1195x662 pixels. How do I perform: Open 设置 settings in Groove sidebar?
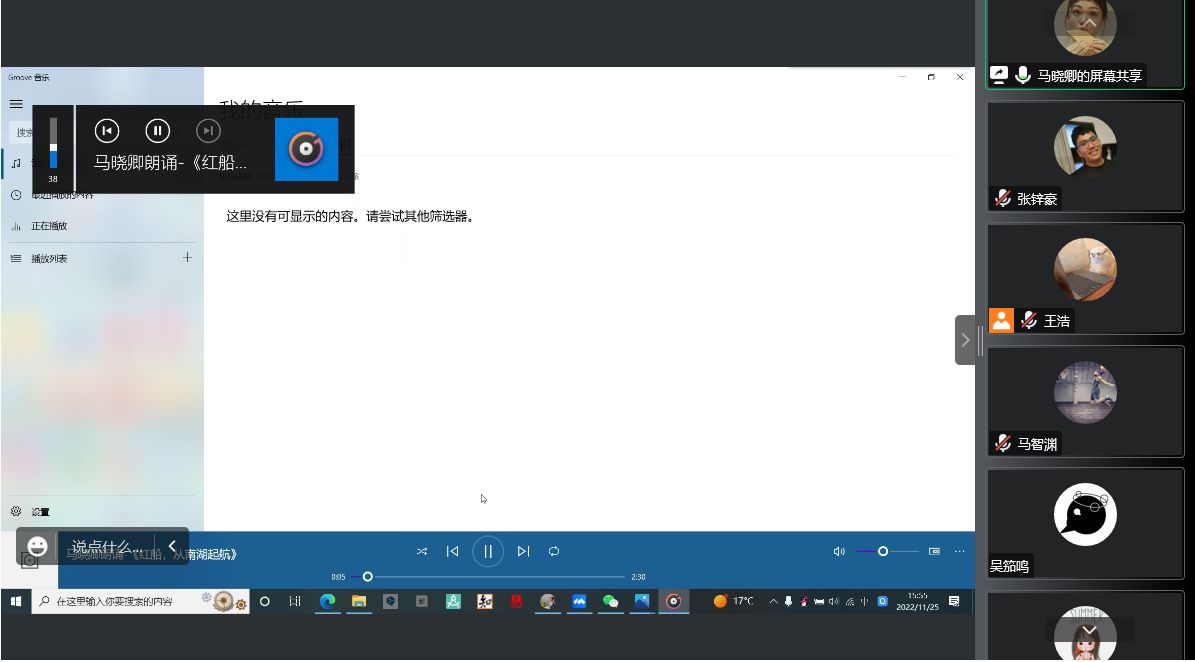40,512
